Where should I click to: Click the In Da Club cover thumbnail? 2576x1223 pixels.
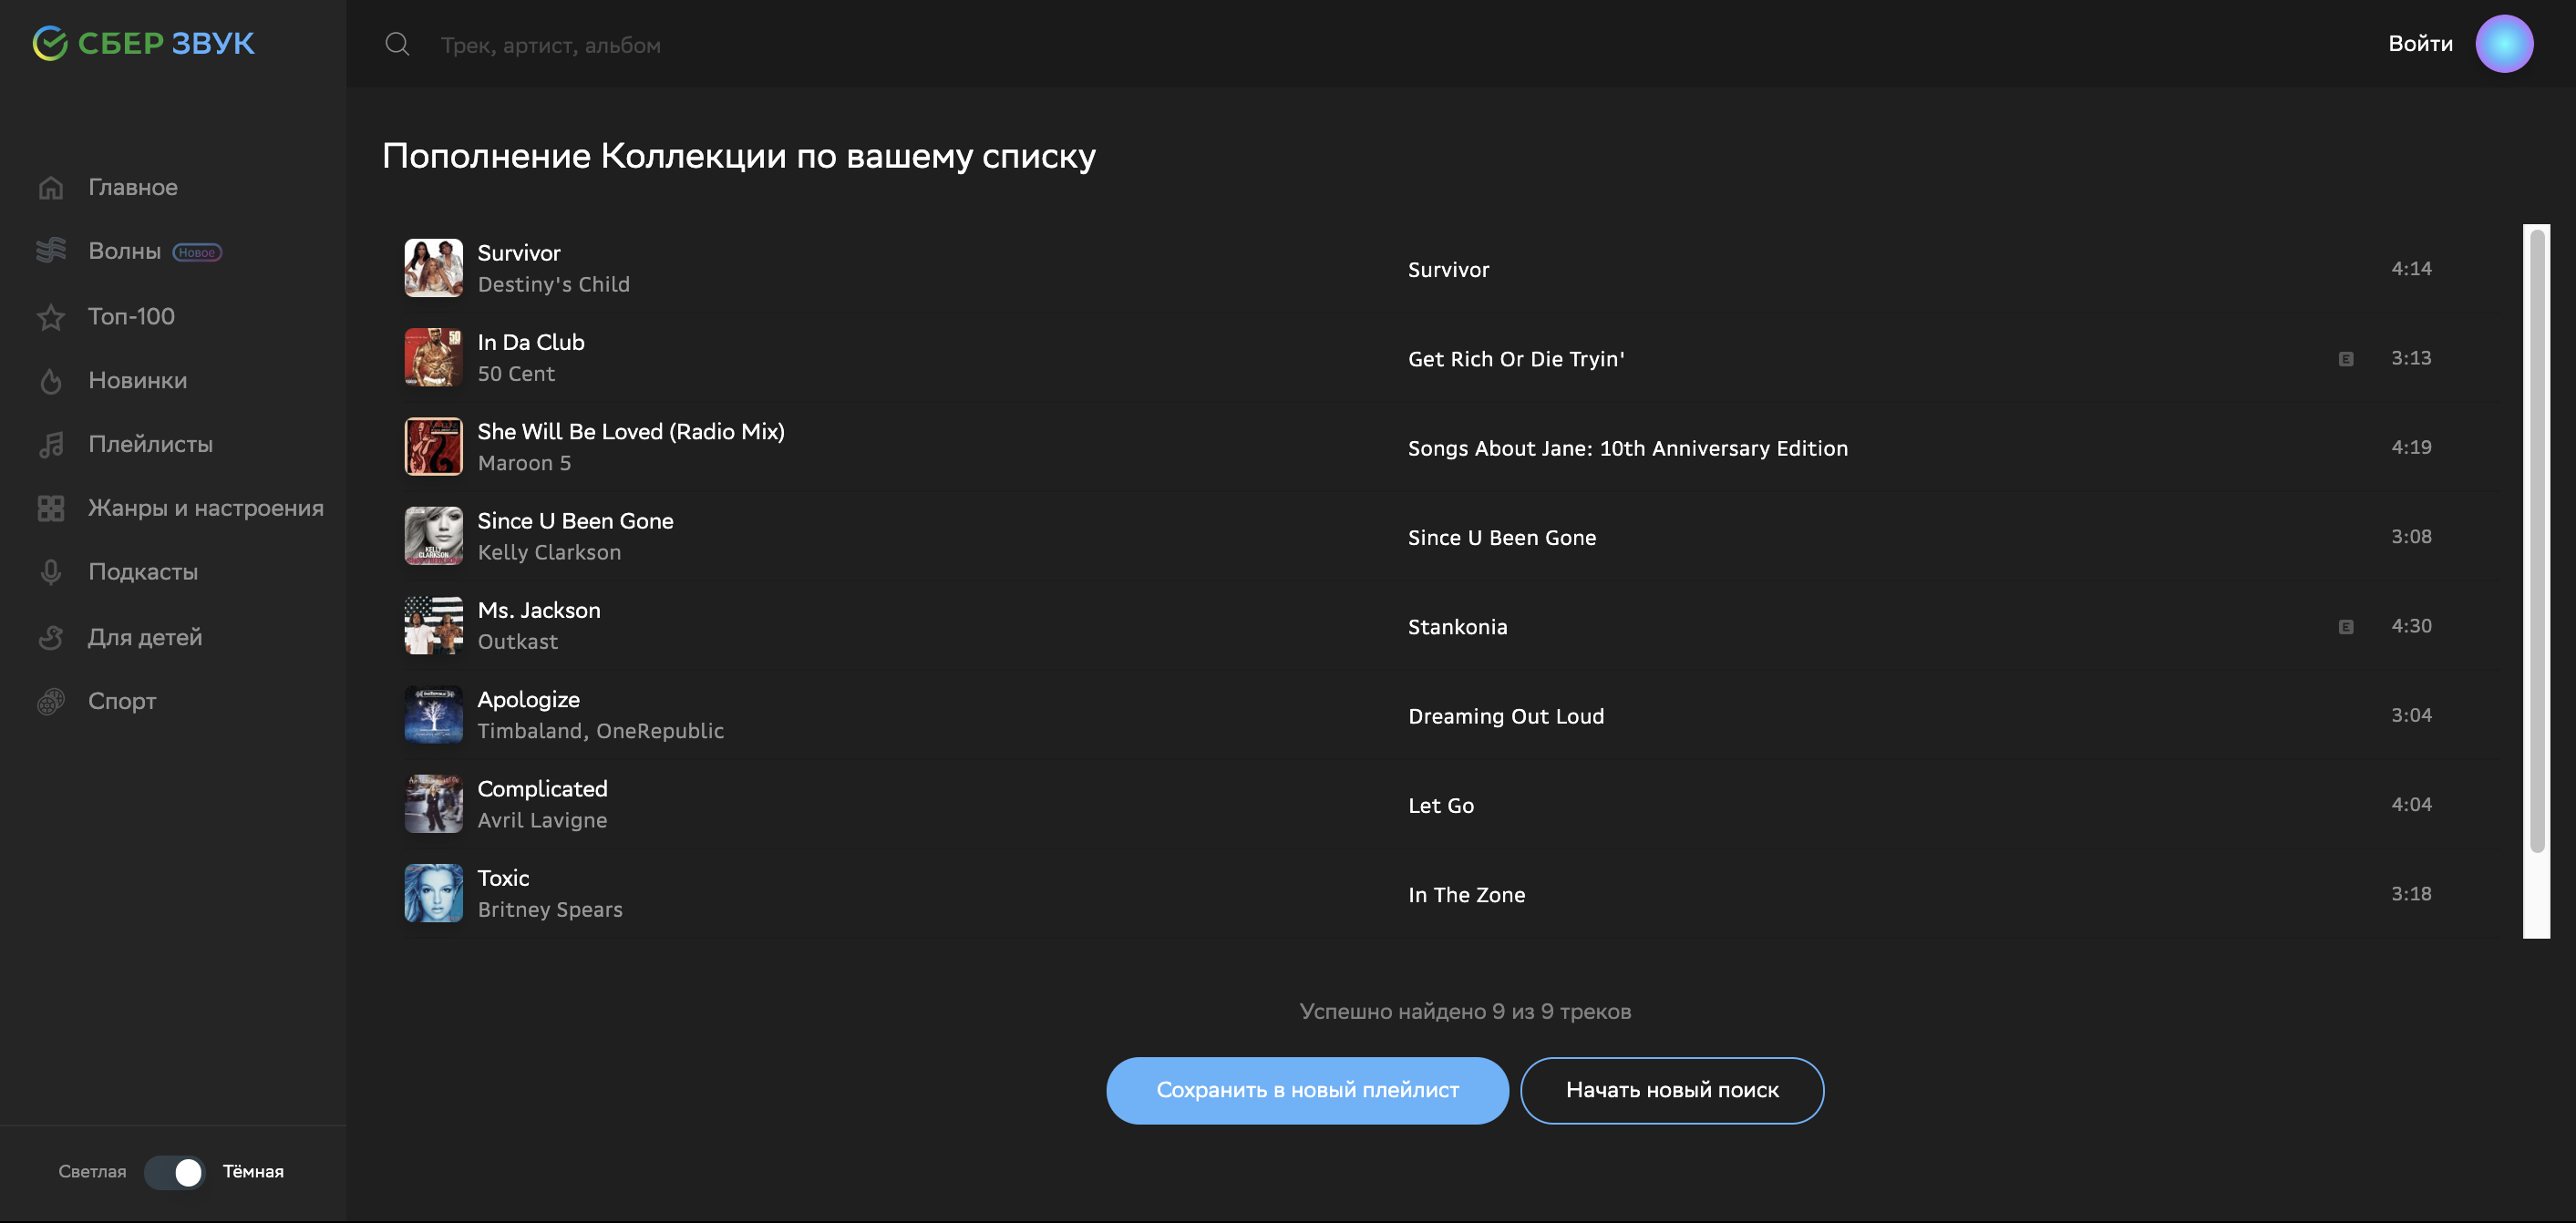point(433,357)
